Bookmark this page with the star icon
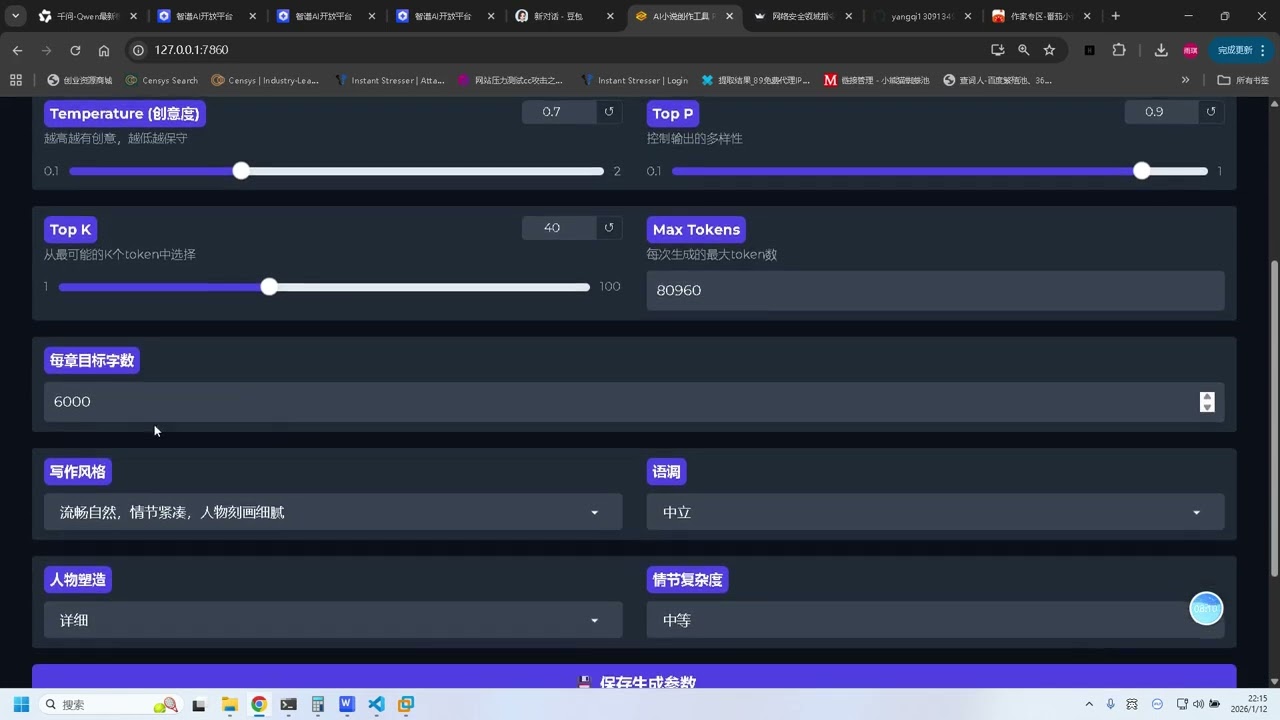Image resolution: width=1280 pixels, height=720 pixels. [x=1049, y=50]
